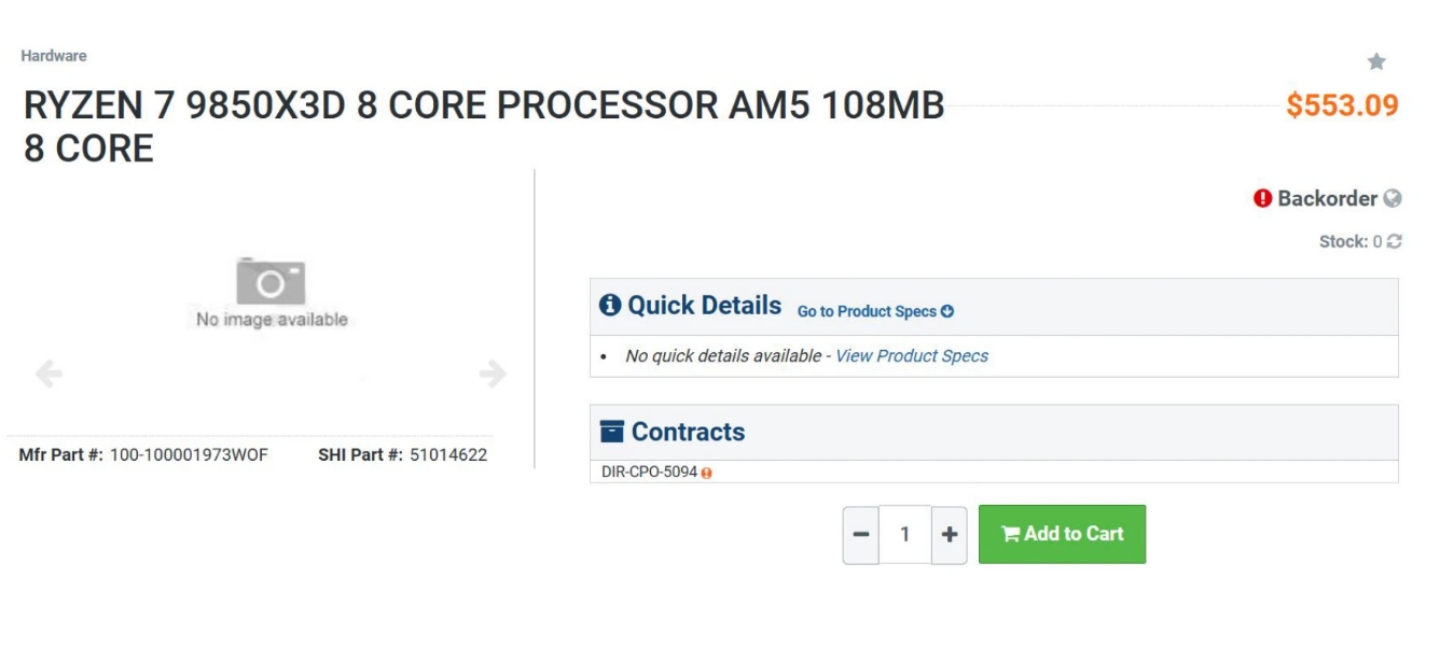Click the quantity input field
Image resolution: width=1440 pixels, height=648 pixels.
[905, 533]
